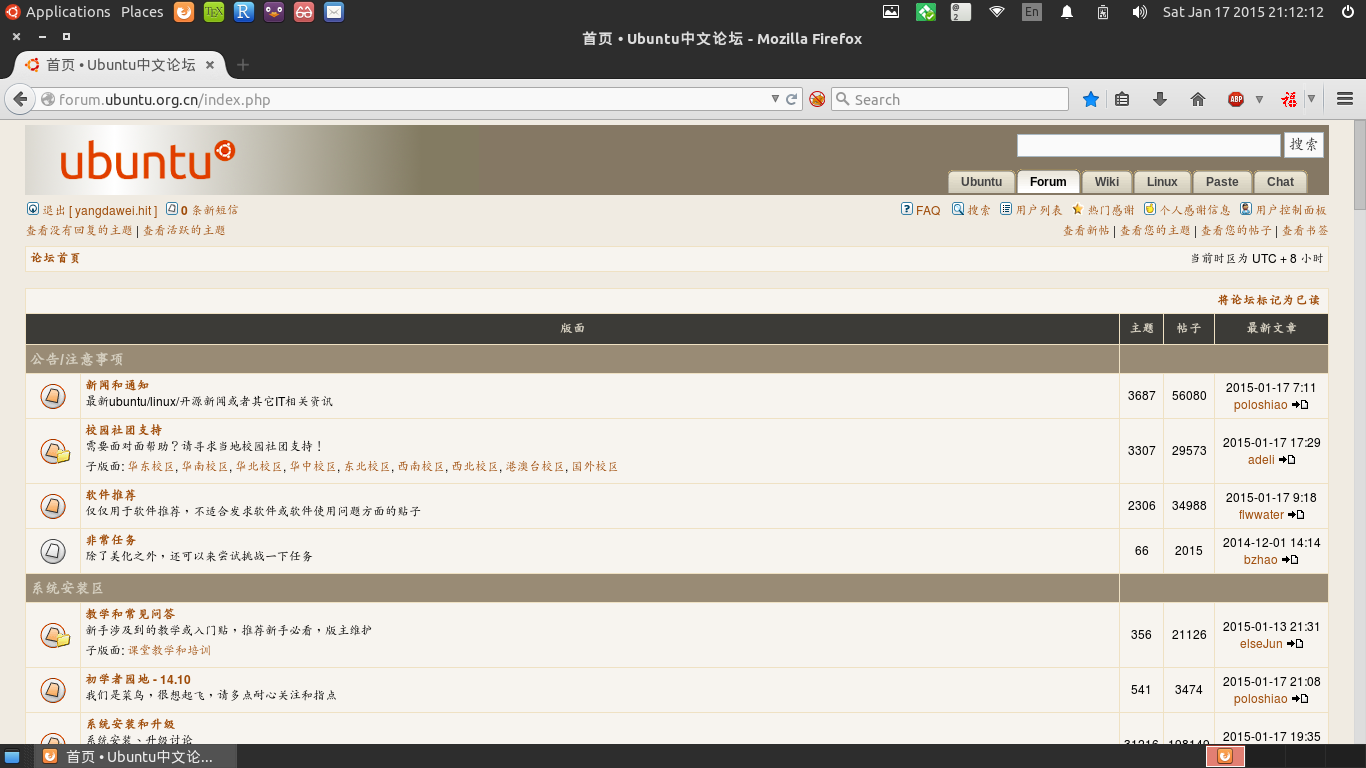Open the Places menu
The width and height of the screenshot is (1366, 768).
point(142,12)
